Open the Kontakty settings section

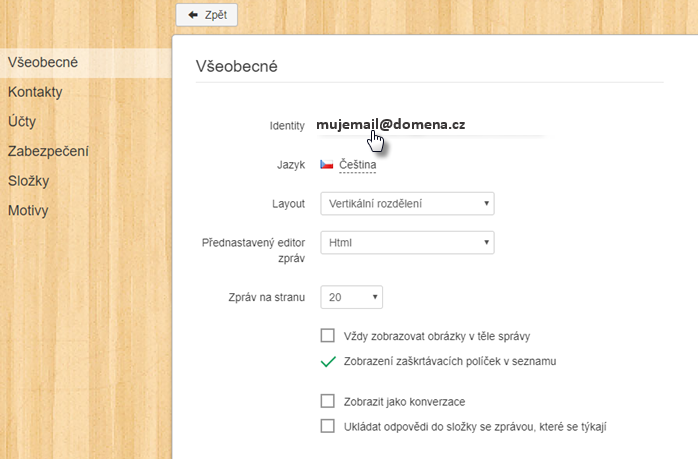point(35,92)
